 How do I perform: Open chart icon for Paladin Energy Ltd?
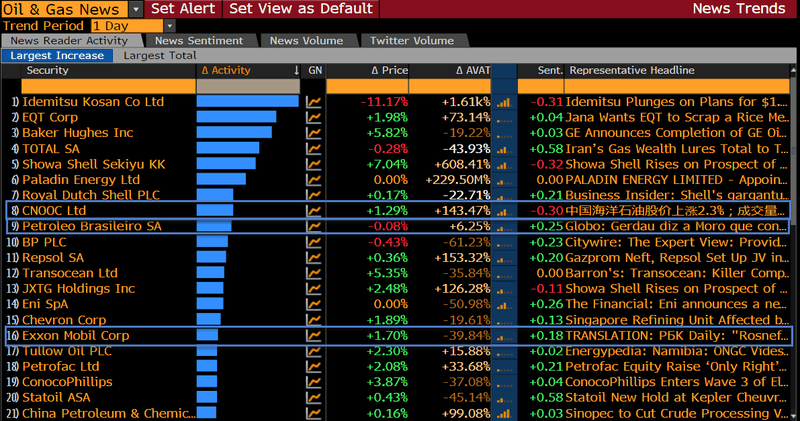(313, 180)
